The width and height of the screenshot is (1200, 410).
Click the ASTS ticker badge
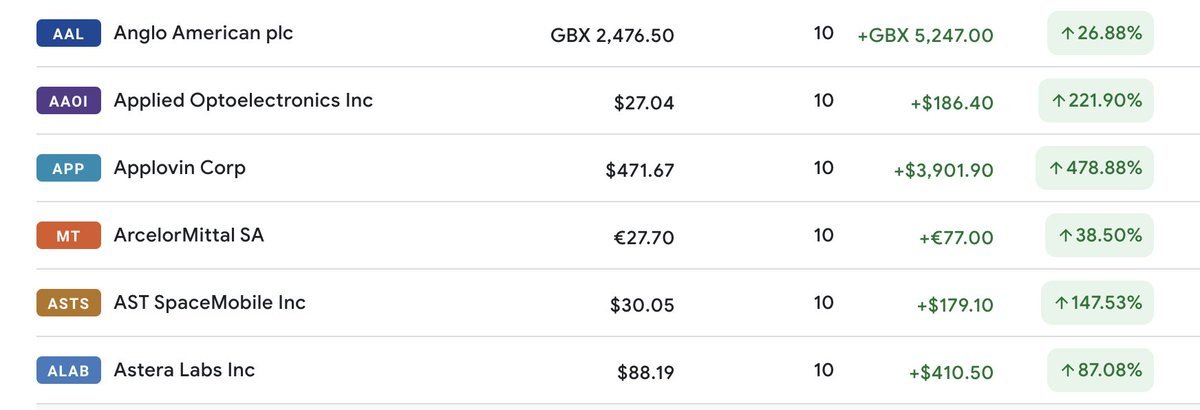pyautogui.click(x=68, y=303)
